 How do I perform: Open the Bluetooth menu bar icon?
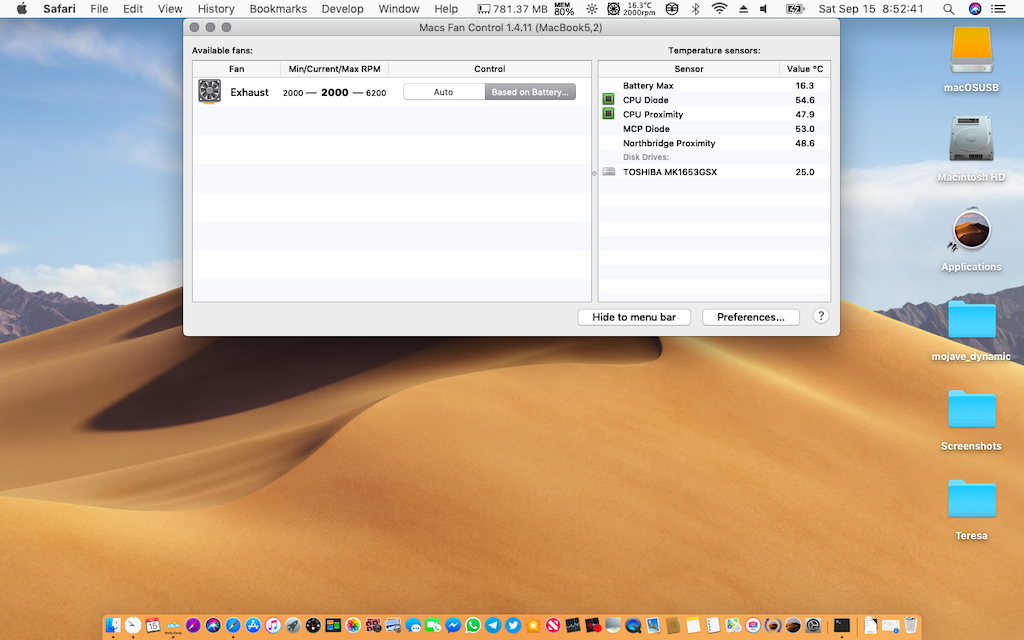point(696,8)
